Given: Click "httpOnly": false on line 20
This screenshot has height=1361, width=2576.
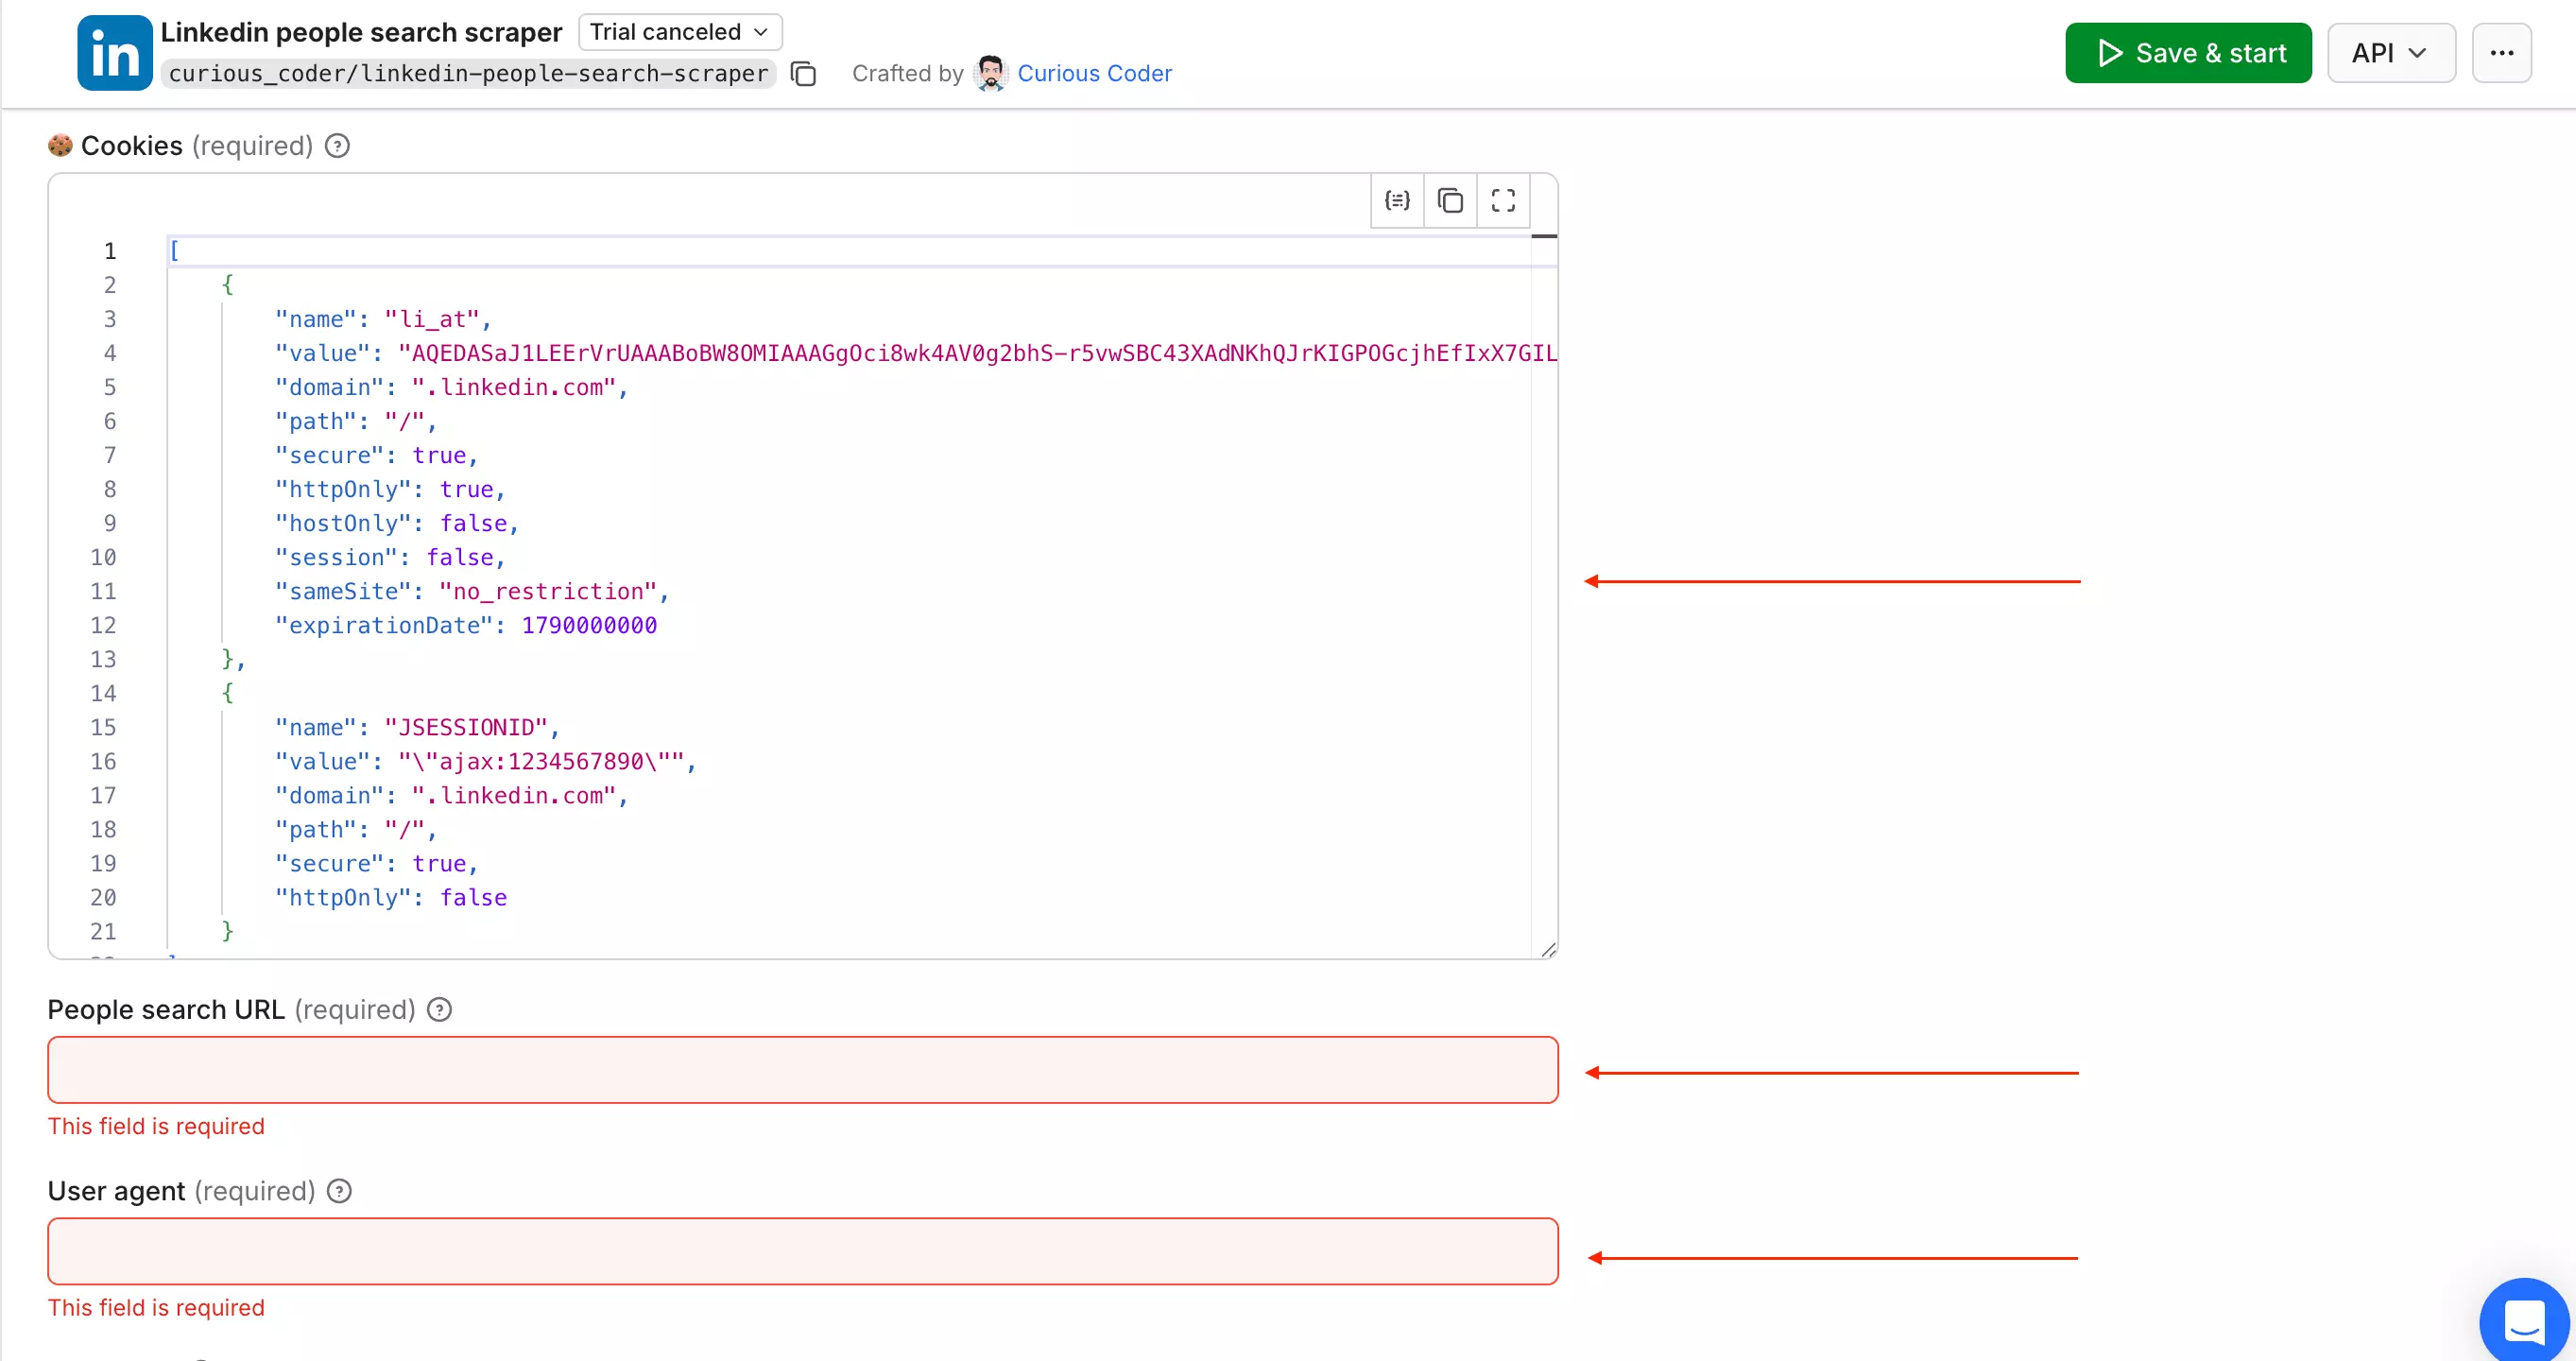Looking at the screenshot, I should [x=391, y=897].
